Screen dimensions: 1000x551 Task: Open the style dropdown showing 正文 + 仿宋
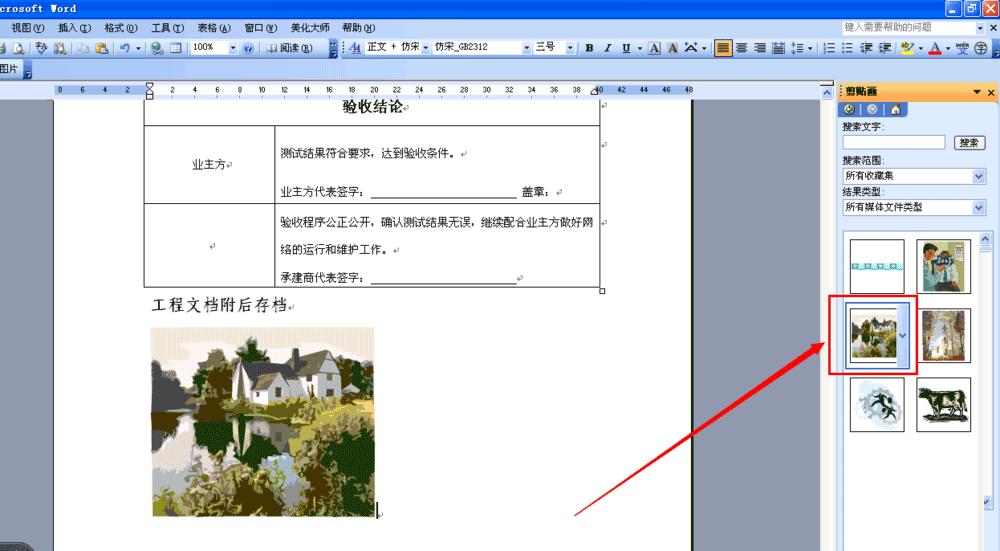425,47
